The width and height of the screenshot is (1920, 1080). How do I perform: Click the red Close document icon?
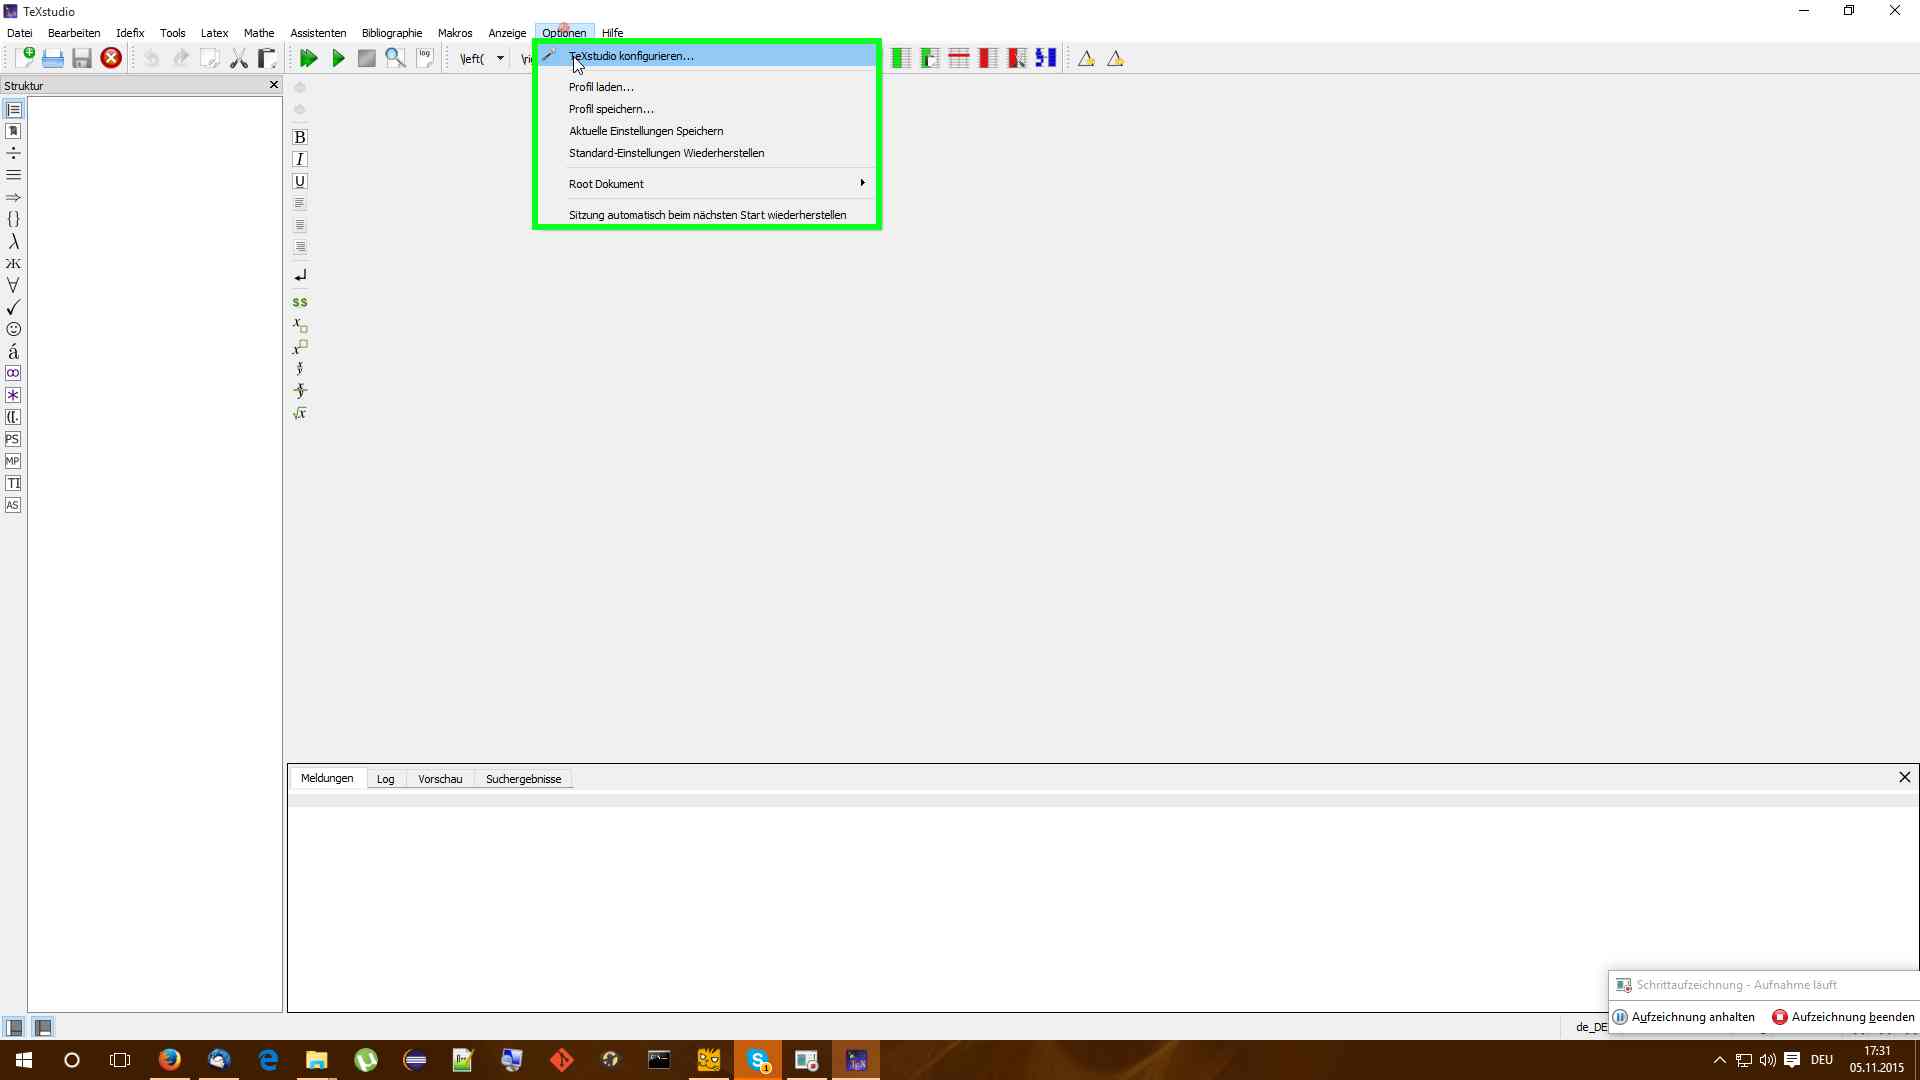click(111, 58)
